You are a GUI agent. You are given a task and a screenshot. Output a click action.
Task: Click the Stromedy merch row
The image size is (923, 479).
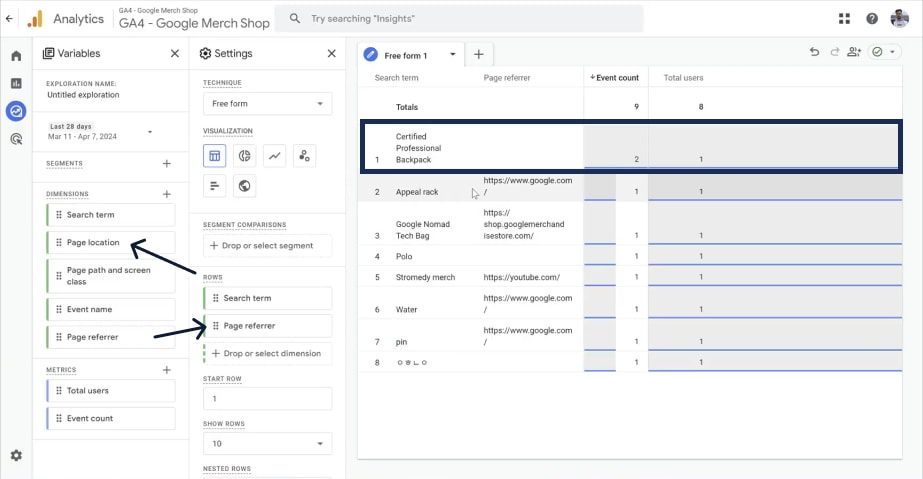pos(630,277)
